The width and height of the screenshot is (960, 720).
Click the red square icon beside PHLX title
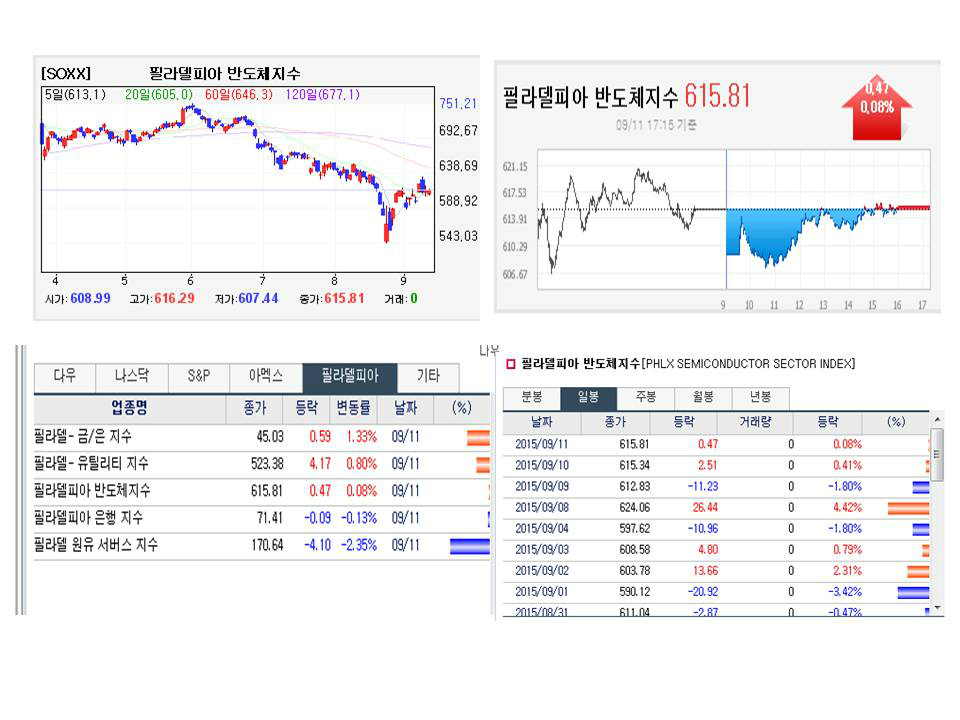pos(510,364)
